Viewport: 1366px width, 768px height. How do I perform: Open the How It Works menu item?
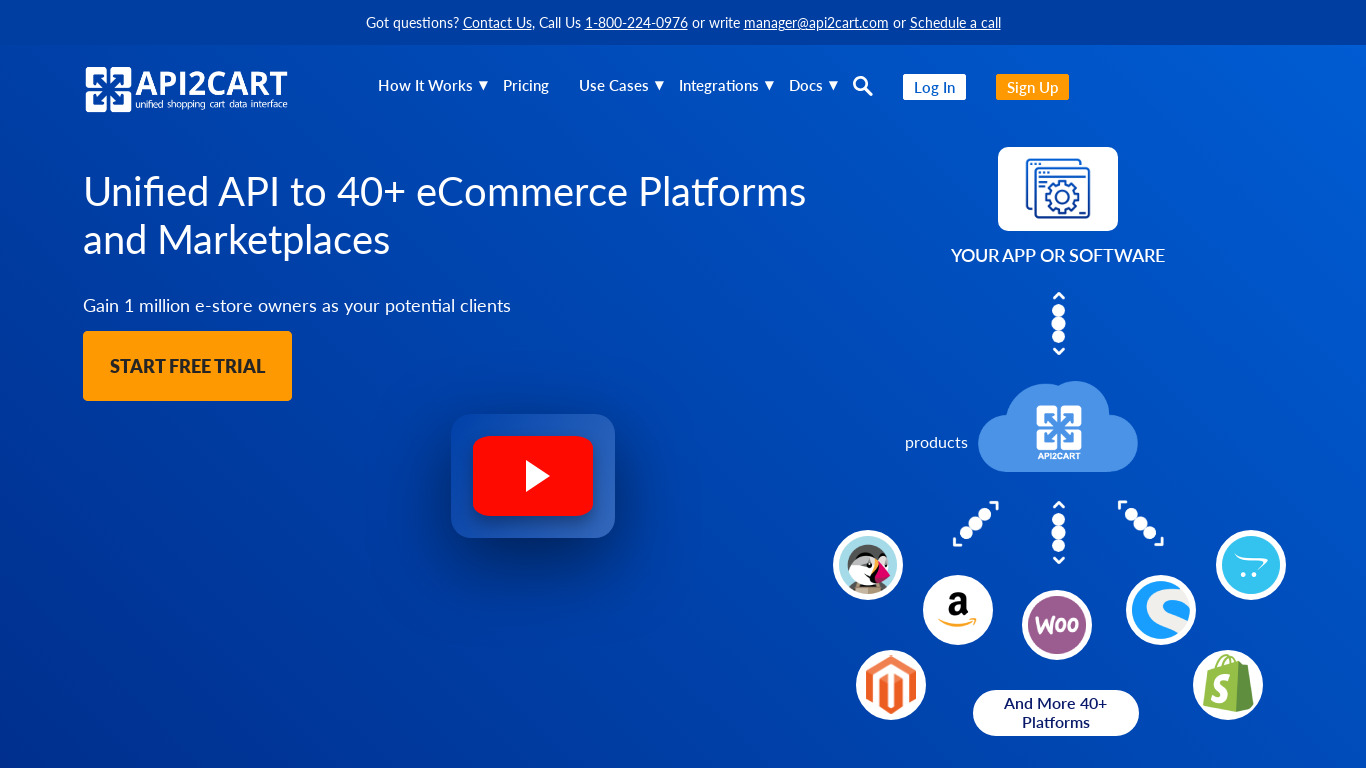point(425,86)
